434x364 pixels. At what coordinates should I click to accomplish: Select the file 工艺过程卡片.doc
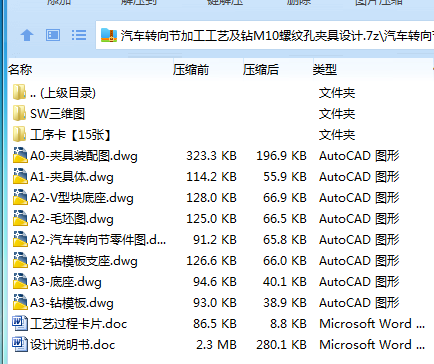tap(79, 324)
